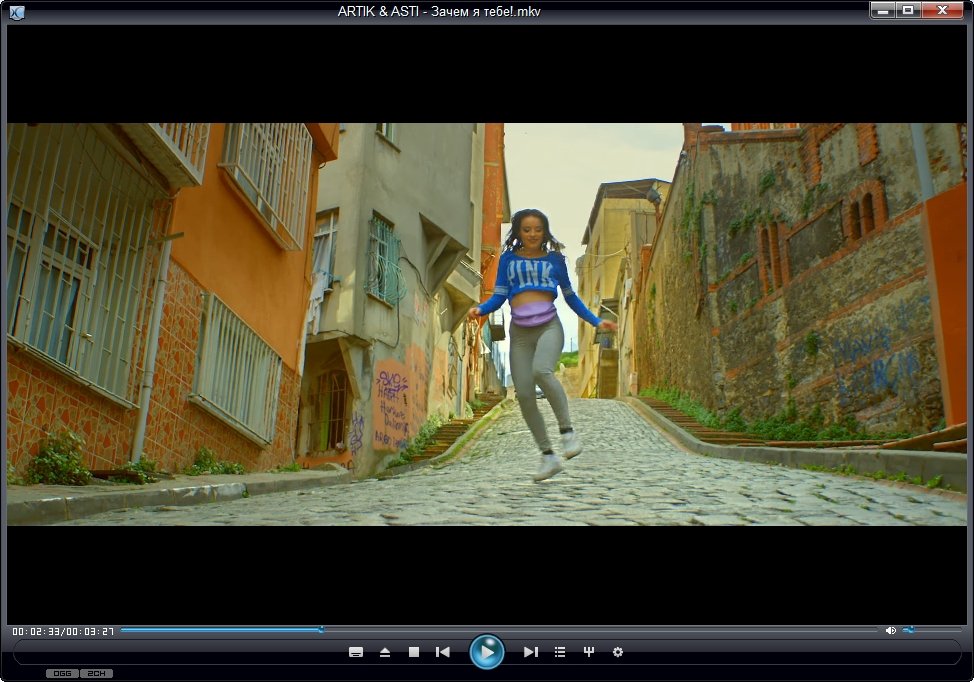Skip to the previous track
The height and width of the screenshot is (682, 974).
443,652
